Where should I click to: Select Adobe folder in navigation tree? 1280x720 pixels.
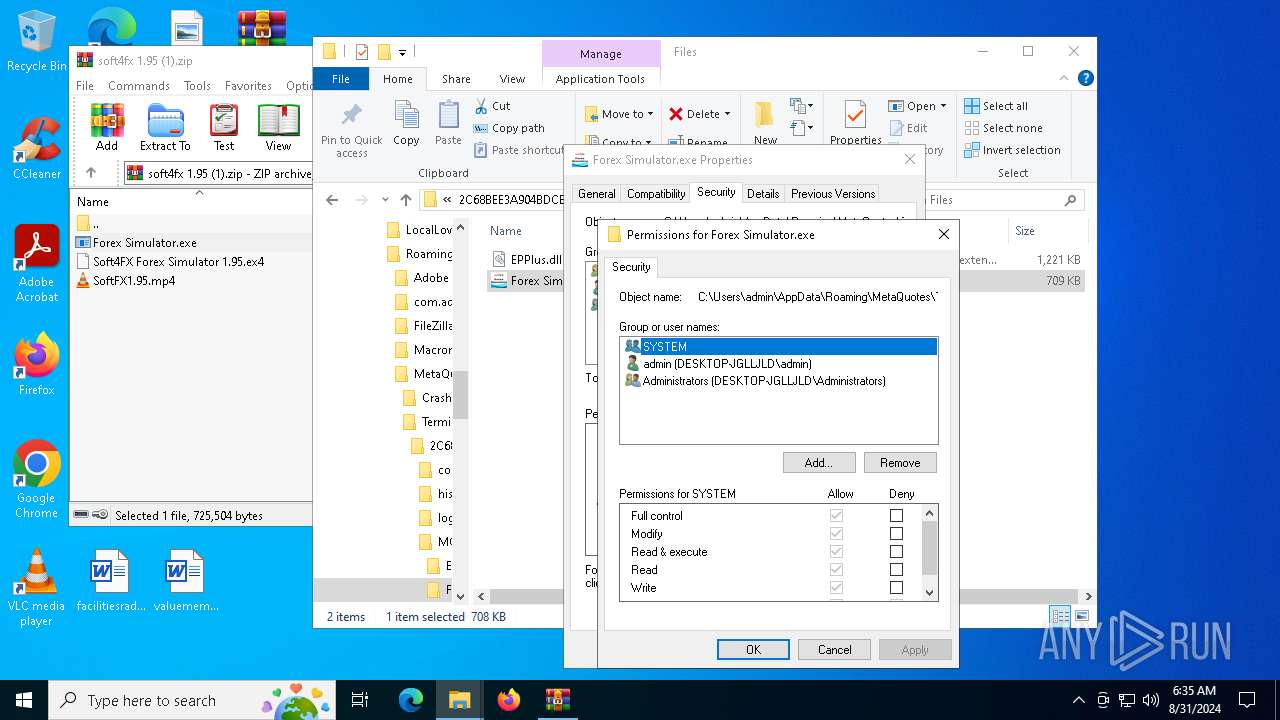pyautogui.click(x=422, y=278)
